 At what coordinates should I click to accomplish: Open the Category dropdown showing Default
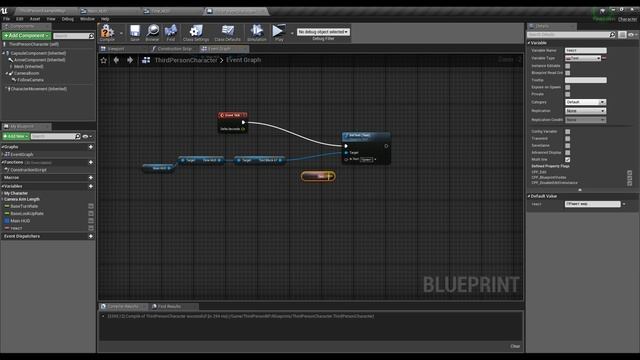tap(585, 102)
